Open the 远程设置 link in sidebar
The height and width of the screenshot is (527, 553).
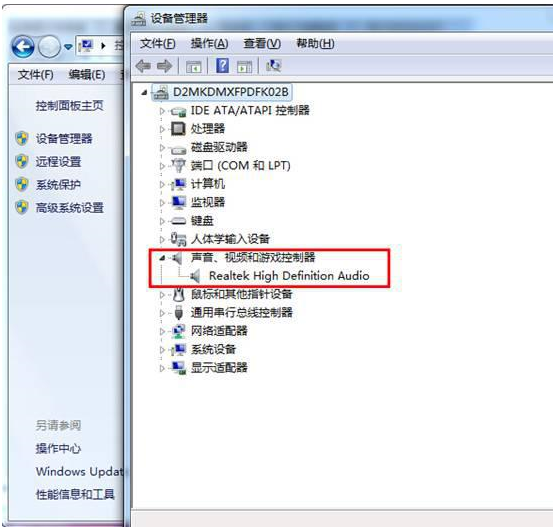click(58, 162)
